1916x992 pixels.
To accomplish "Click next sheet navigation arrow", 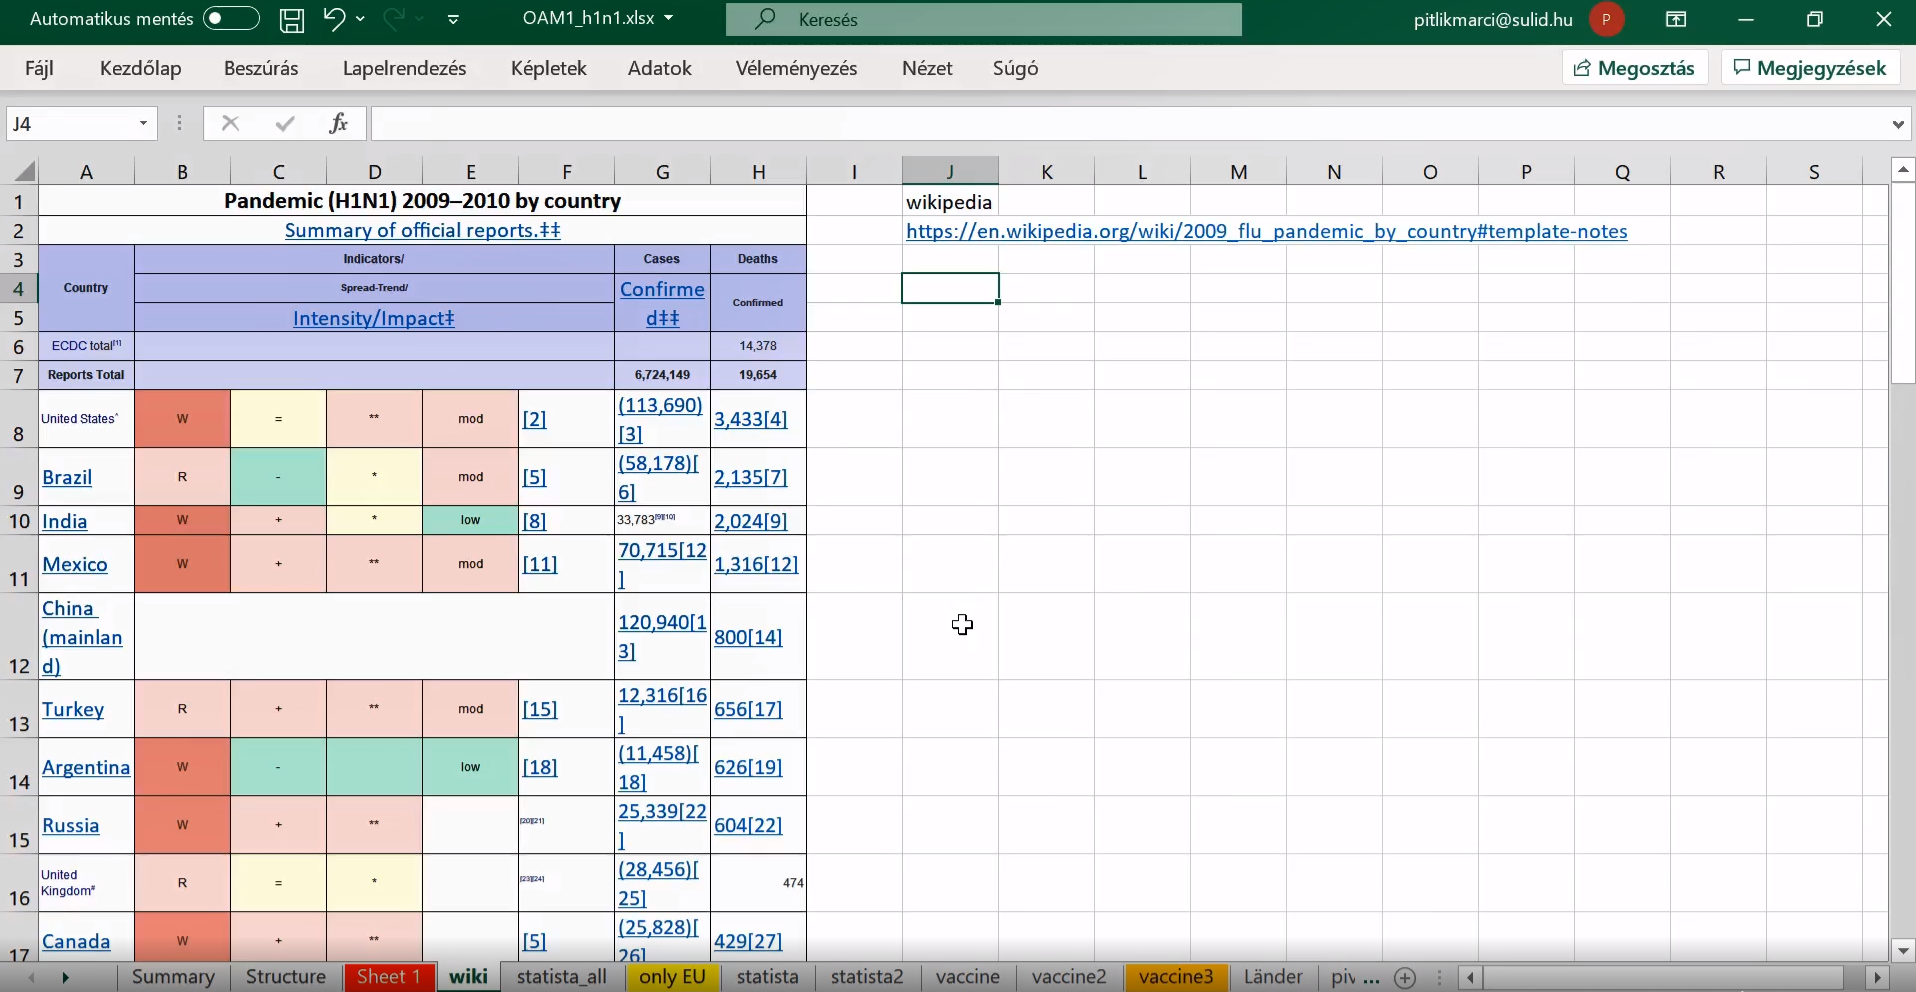I will click(66, 978).
